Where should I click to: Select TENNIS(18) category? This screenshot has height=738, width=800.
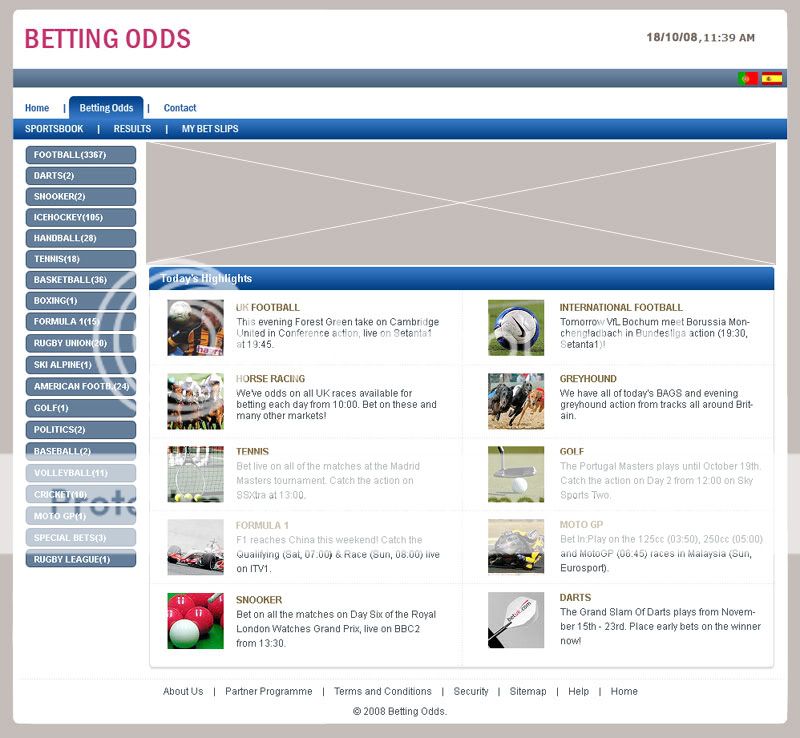pyautogui.click(x=81, y=259)
